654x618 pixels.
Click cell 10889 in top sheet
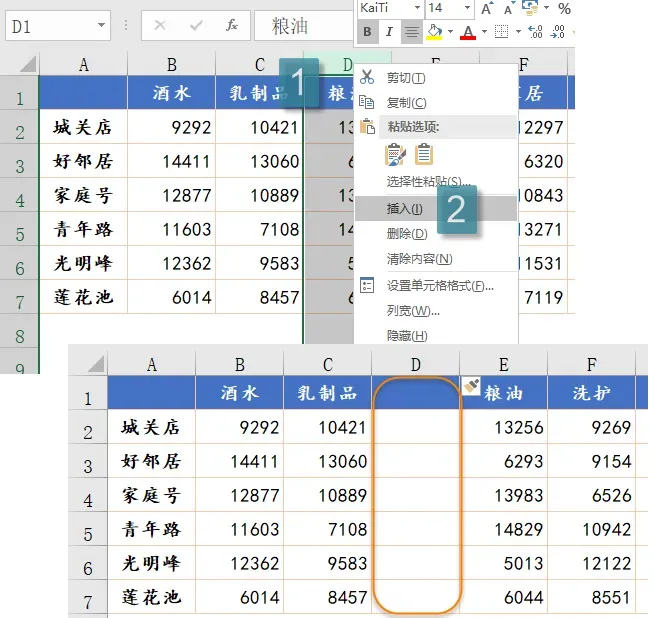click(x=259, y=195)
